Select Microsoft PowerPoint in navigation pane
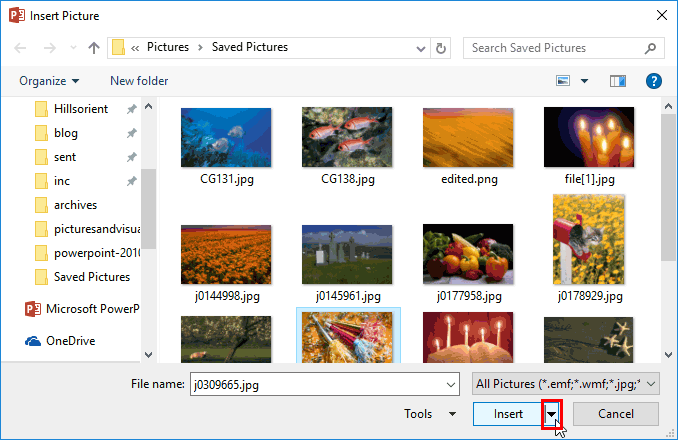The width and height of the screenshot is (678, 440). point(82,309)
